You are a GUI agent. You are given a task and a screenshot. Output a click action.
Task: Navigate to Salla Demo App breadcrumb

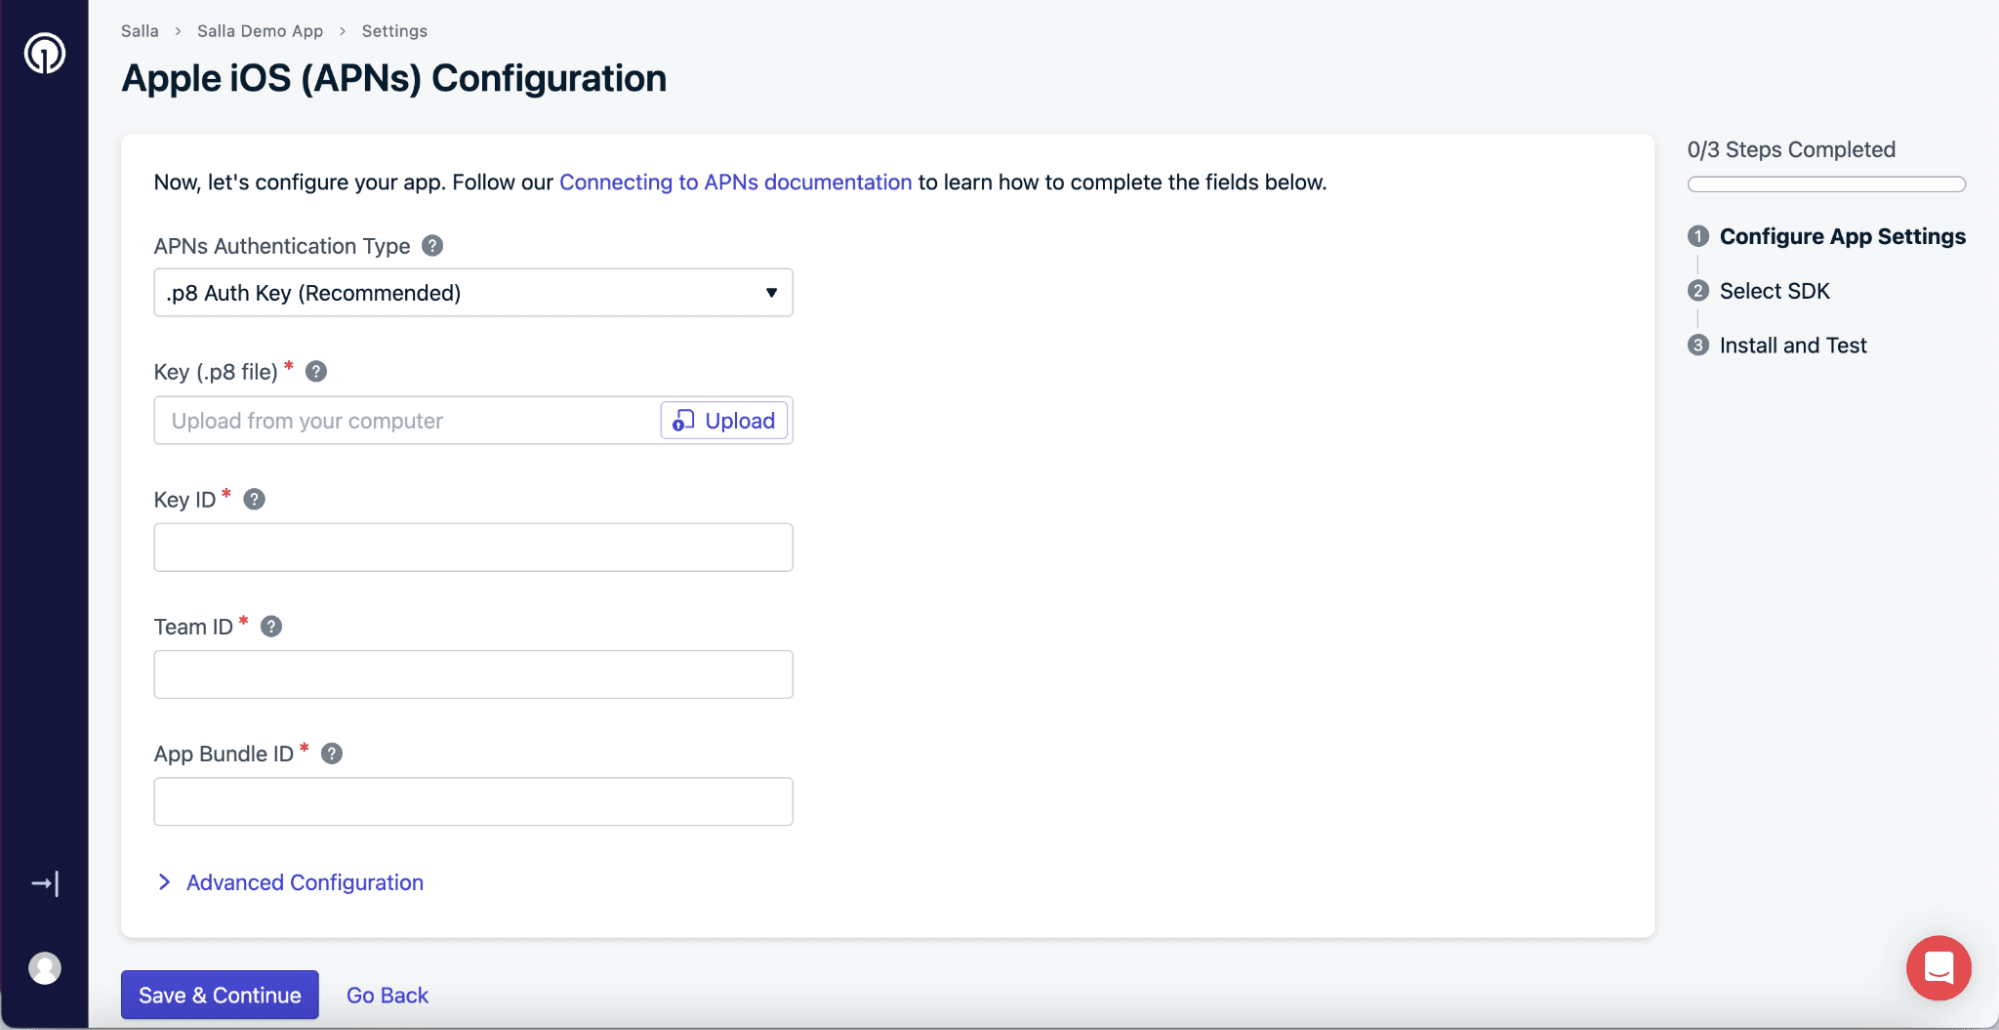click(x=260, y=31)
